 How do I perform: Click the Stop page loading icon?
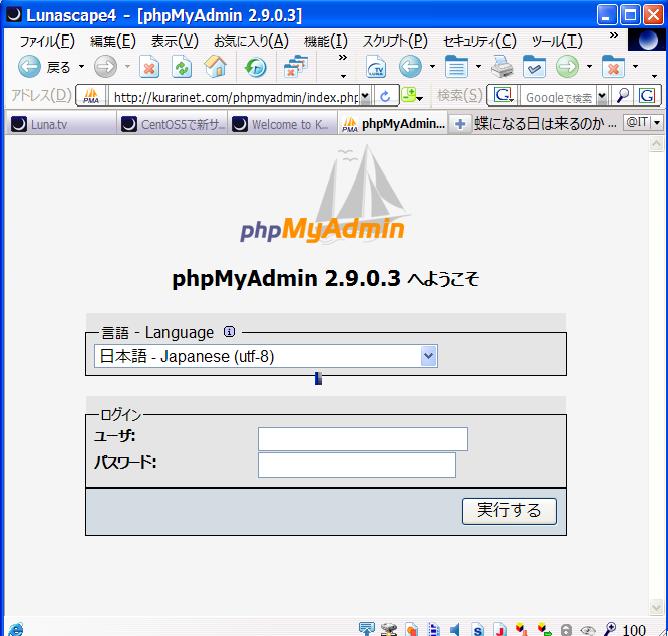coord(149,67)
